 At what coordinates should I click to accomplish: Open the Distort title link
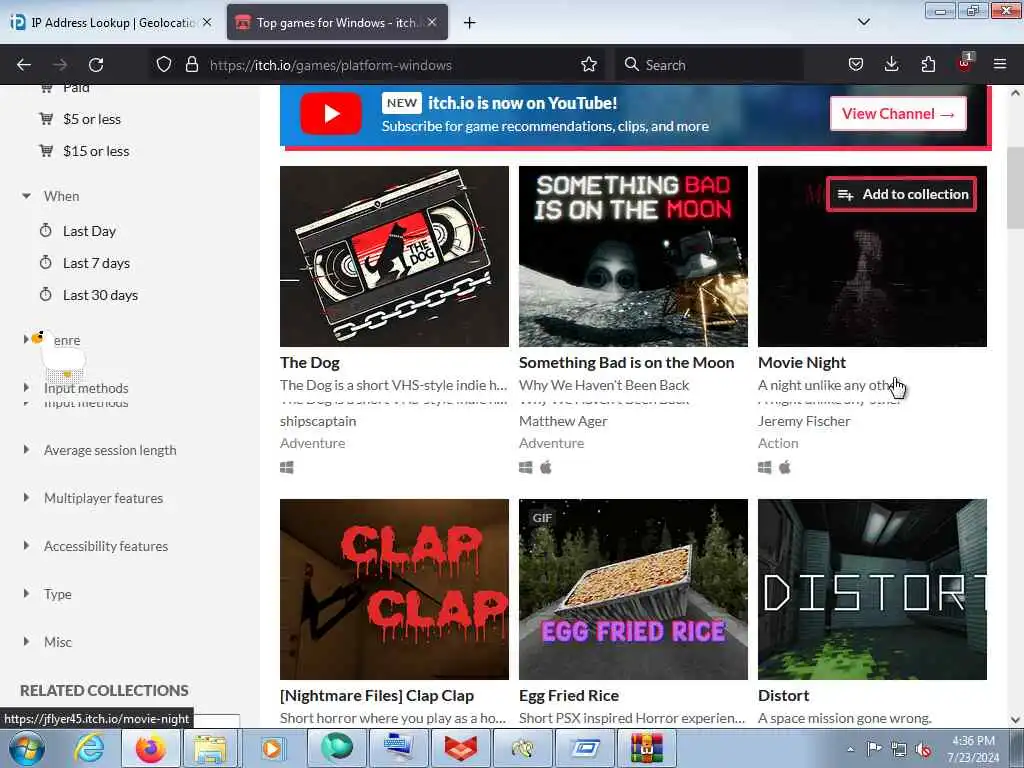coord(784,696)
